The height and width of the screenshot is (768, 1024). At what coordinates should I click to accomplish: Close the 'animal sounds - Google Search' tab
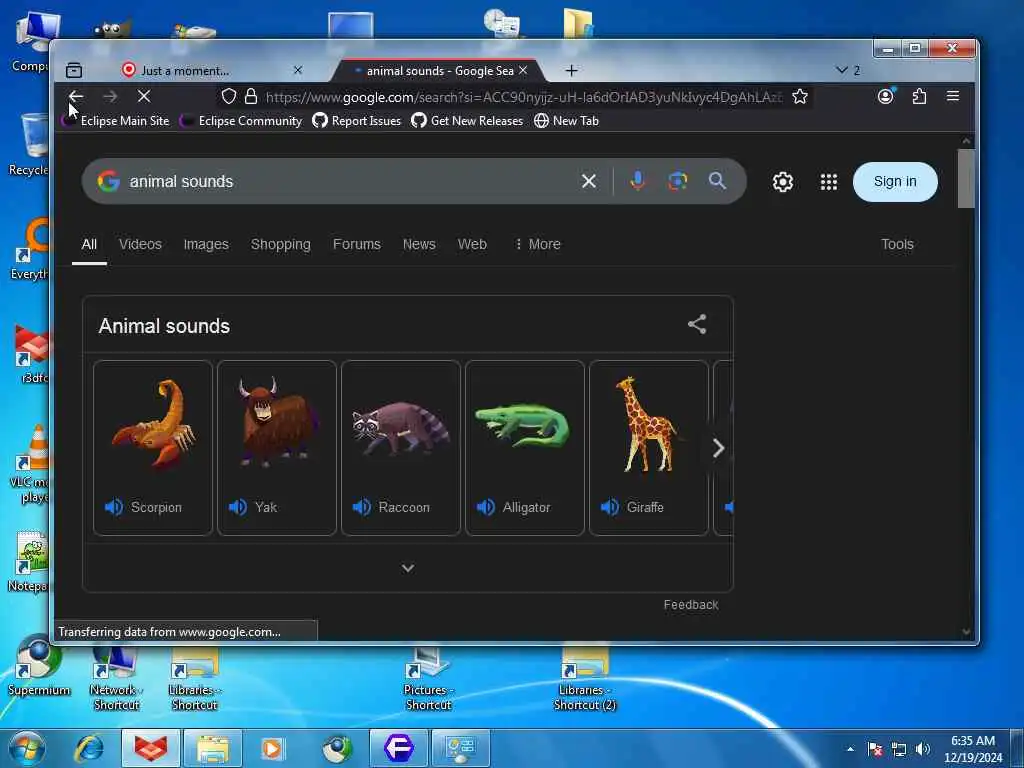pyautogui.click(x=523, y=70)
